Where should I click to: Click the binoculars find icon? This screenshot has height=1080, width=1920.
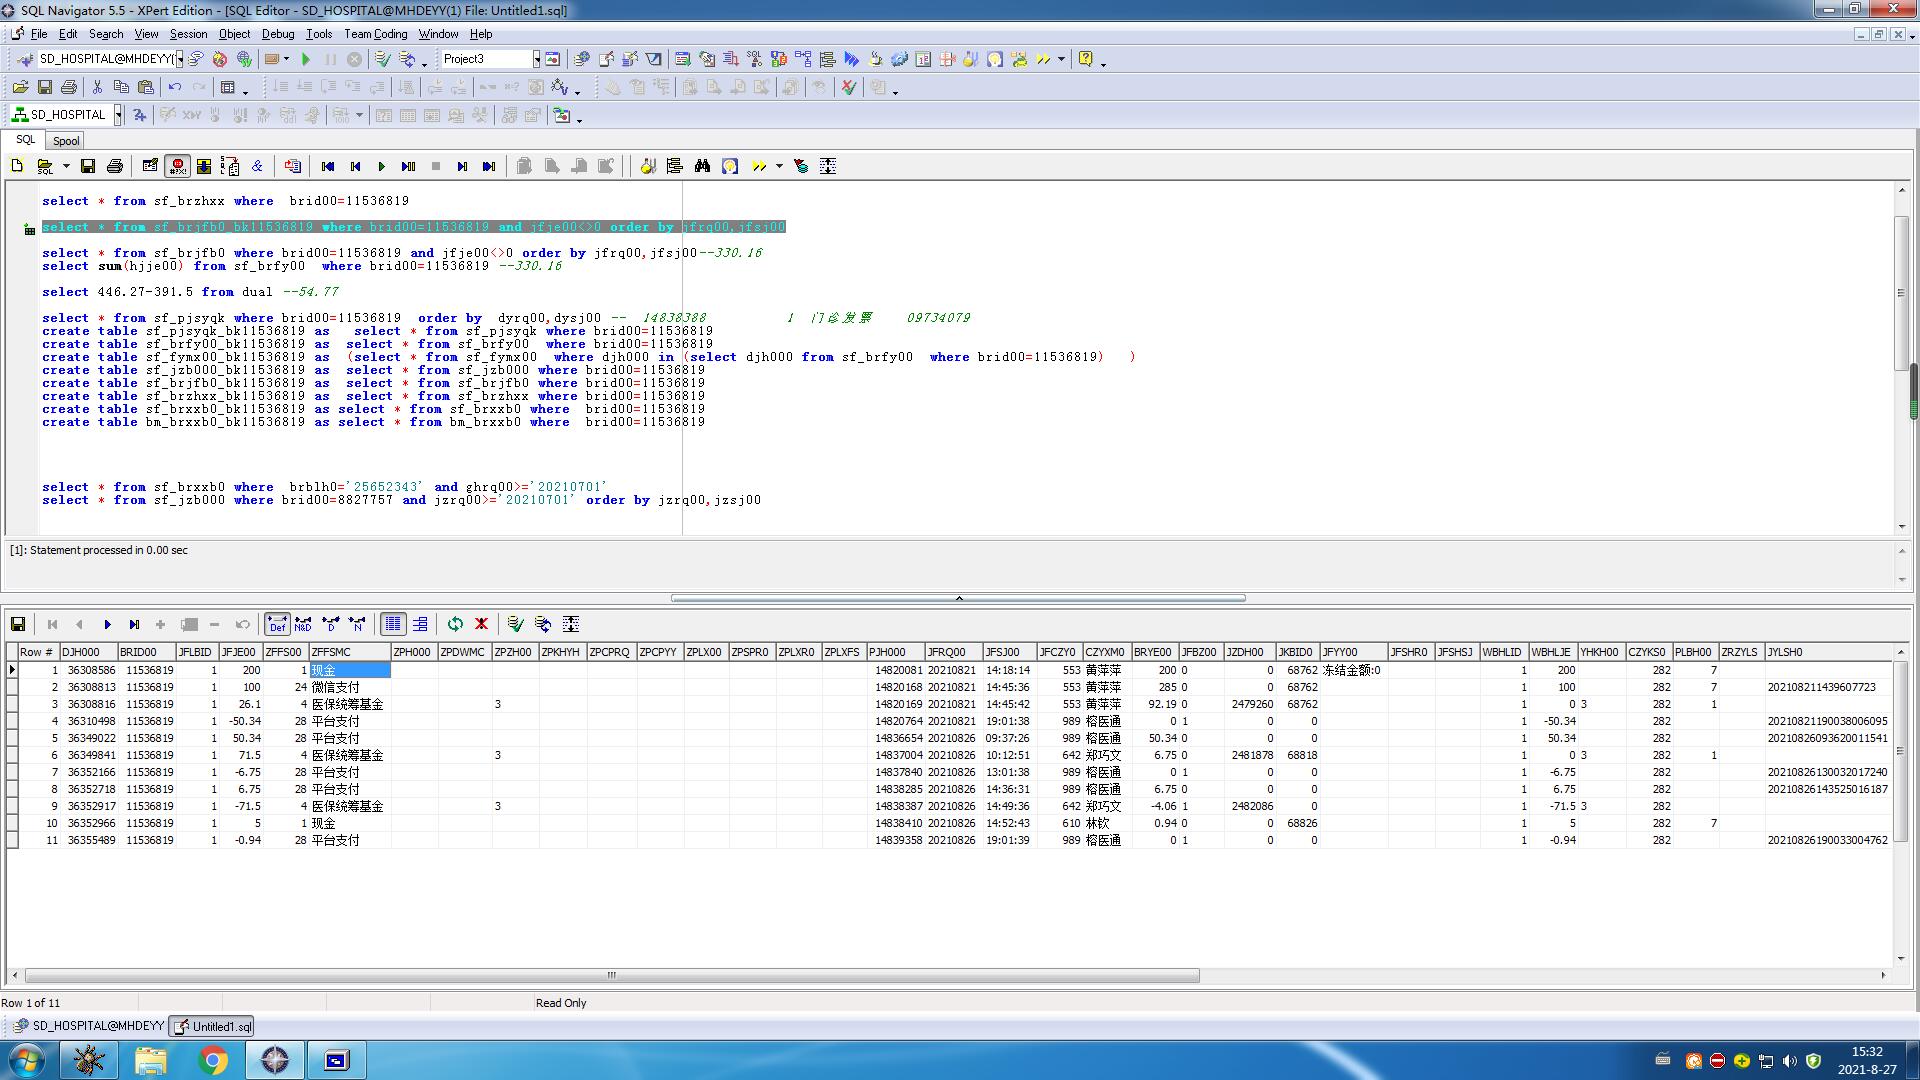pyautogui.click(x=702, y=166)
